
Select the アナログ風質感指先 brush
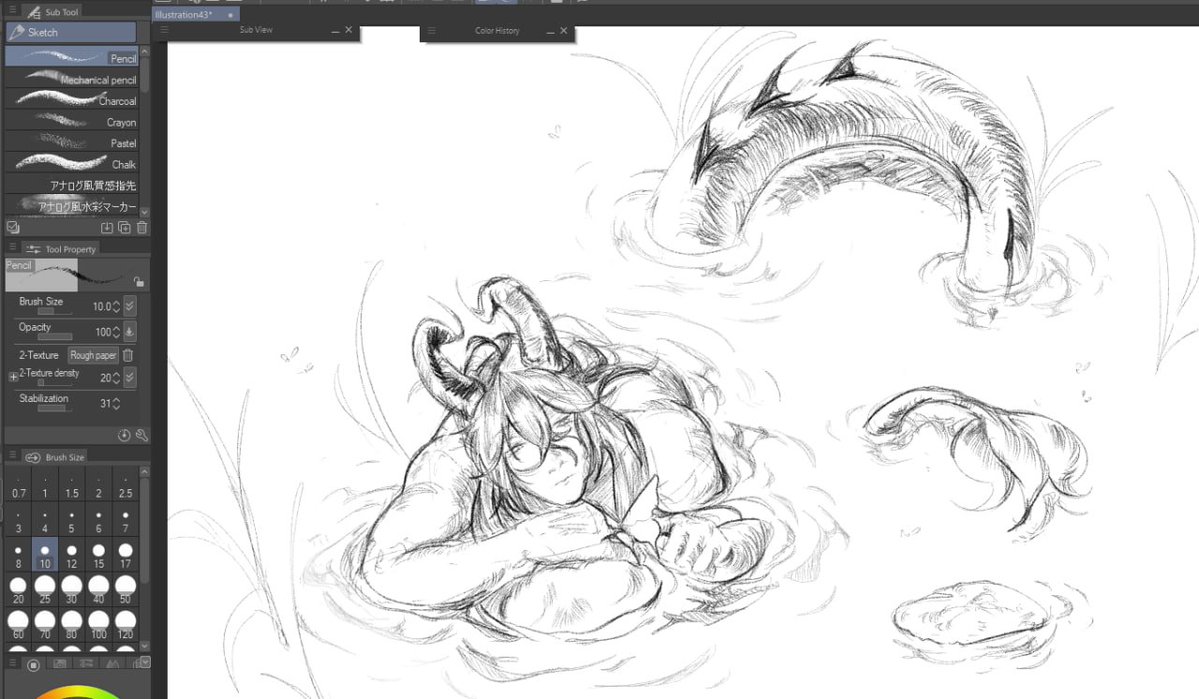click(72, 184)
